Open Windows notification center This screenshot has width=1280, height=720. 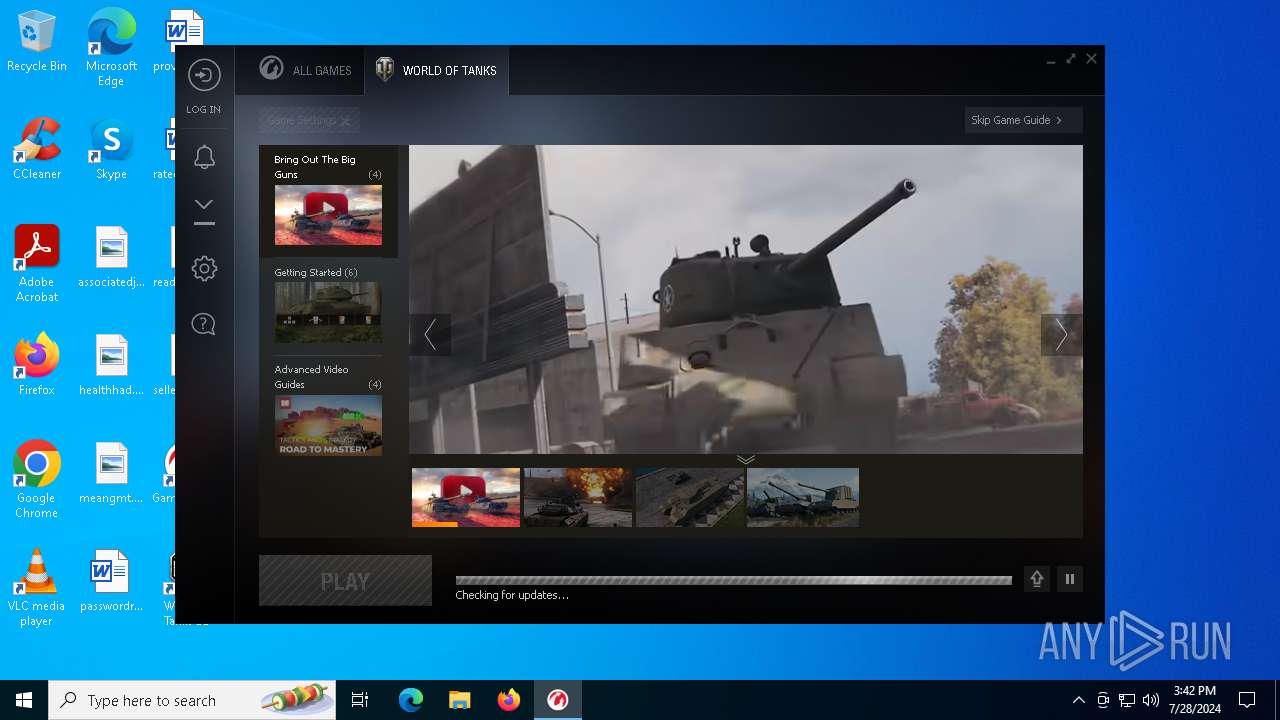pos(1247,700)
